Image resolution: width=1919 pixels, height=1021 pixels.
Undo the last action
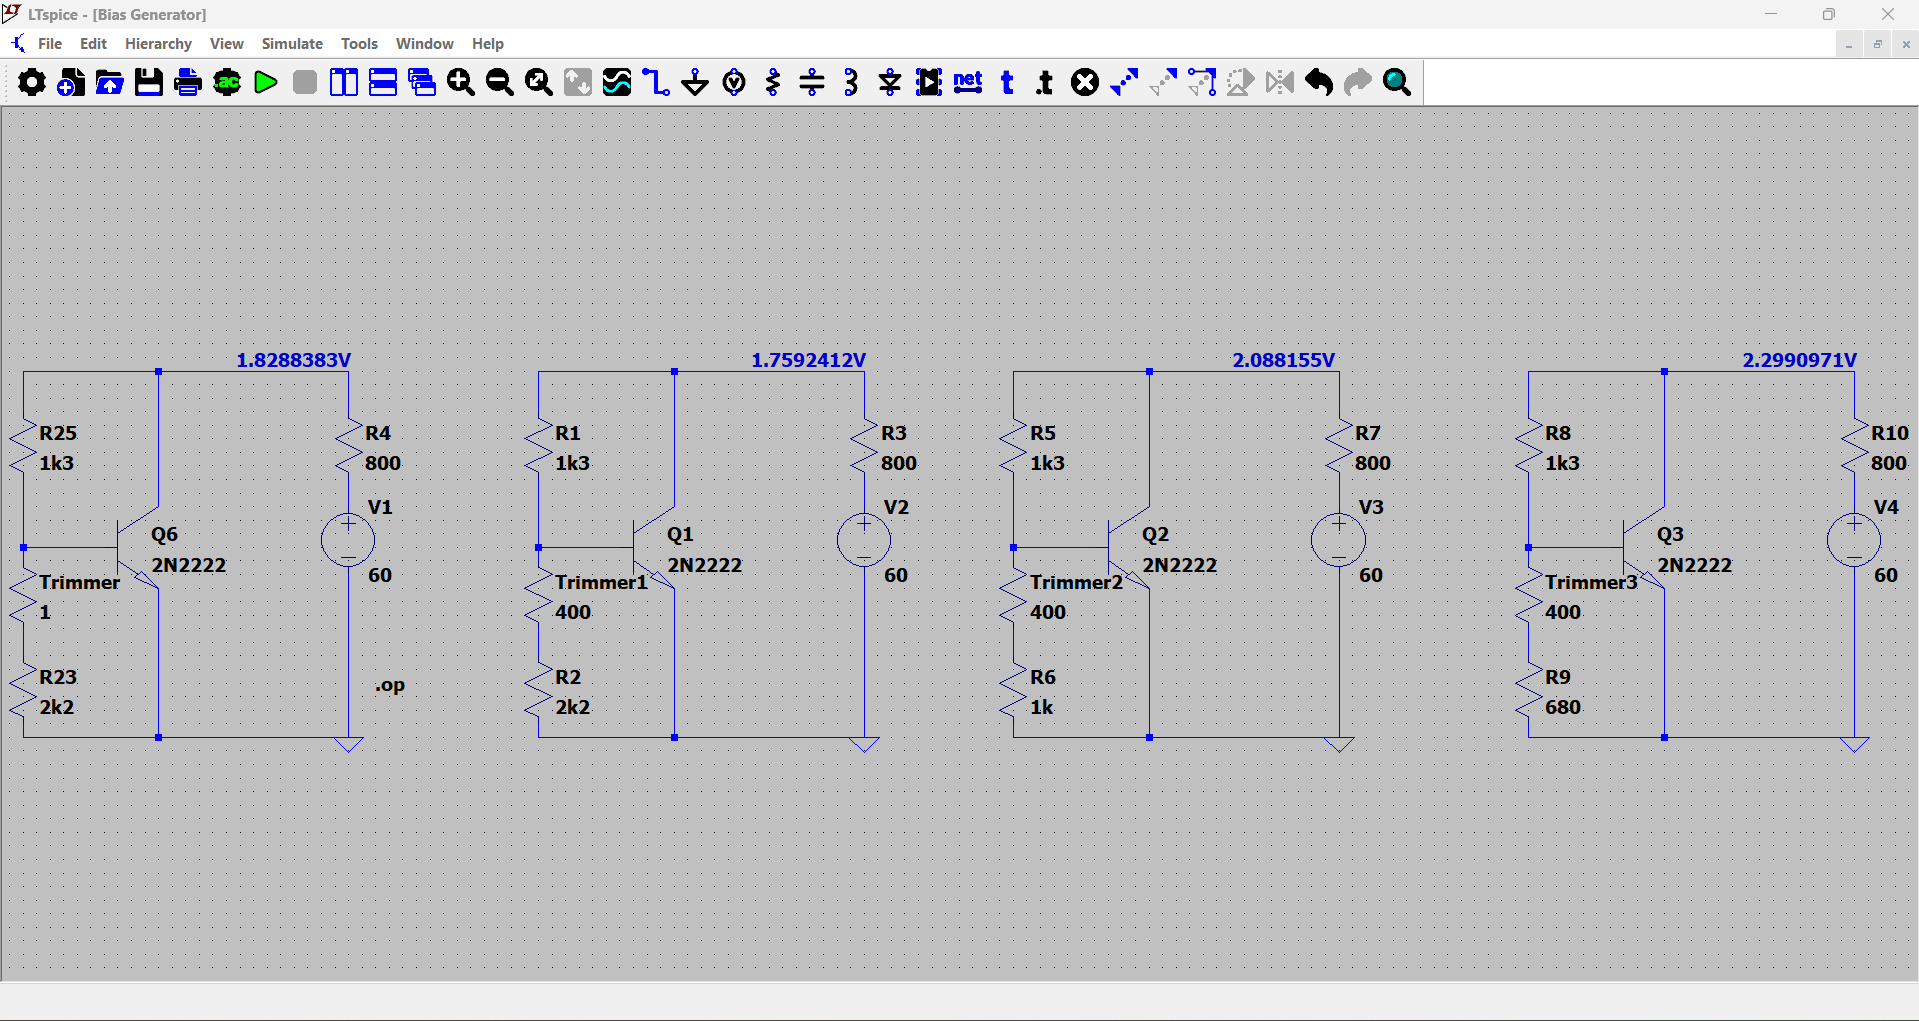tap(1319, 82)
